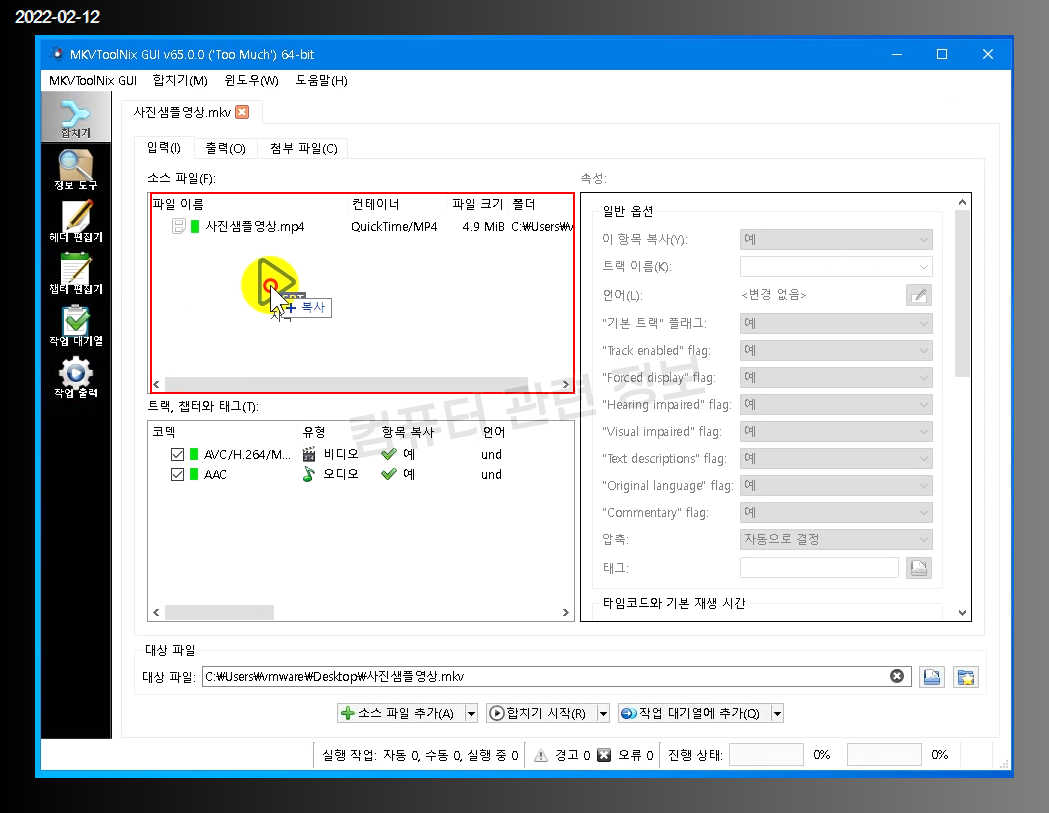Click the language edit pencil button
Viewport: 1049px width, 813px height.
[919, 295]
